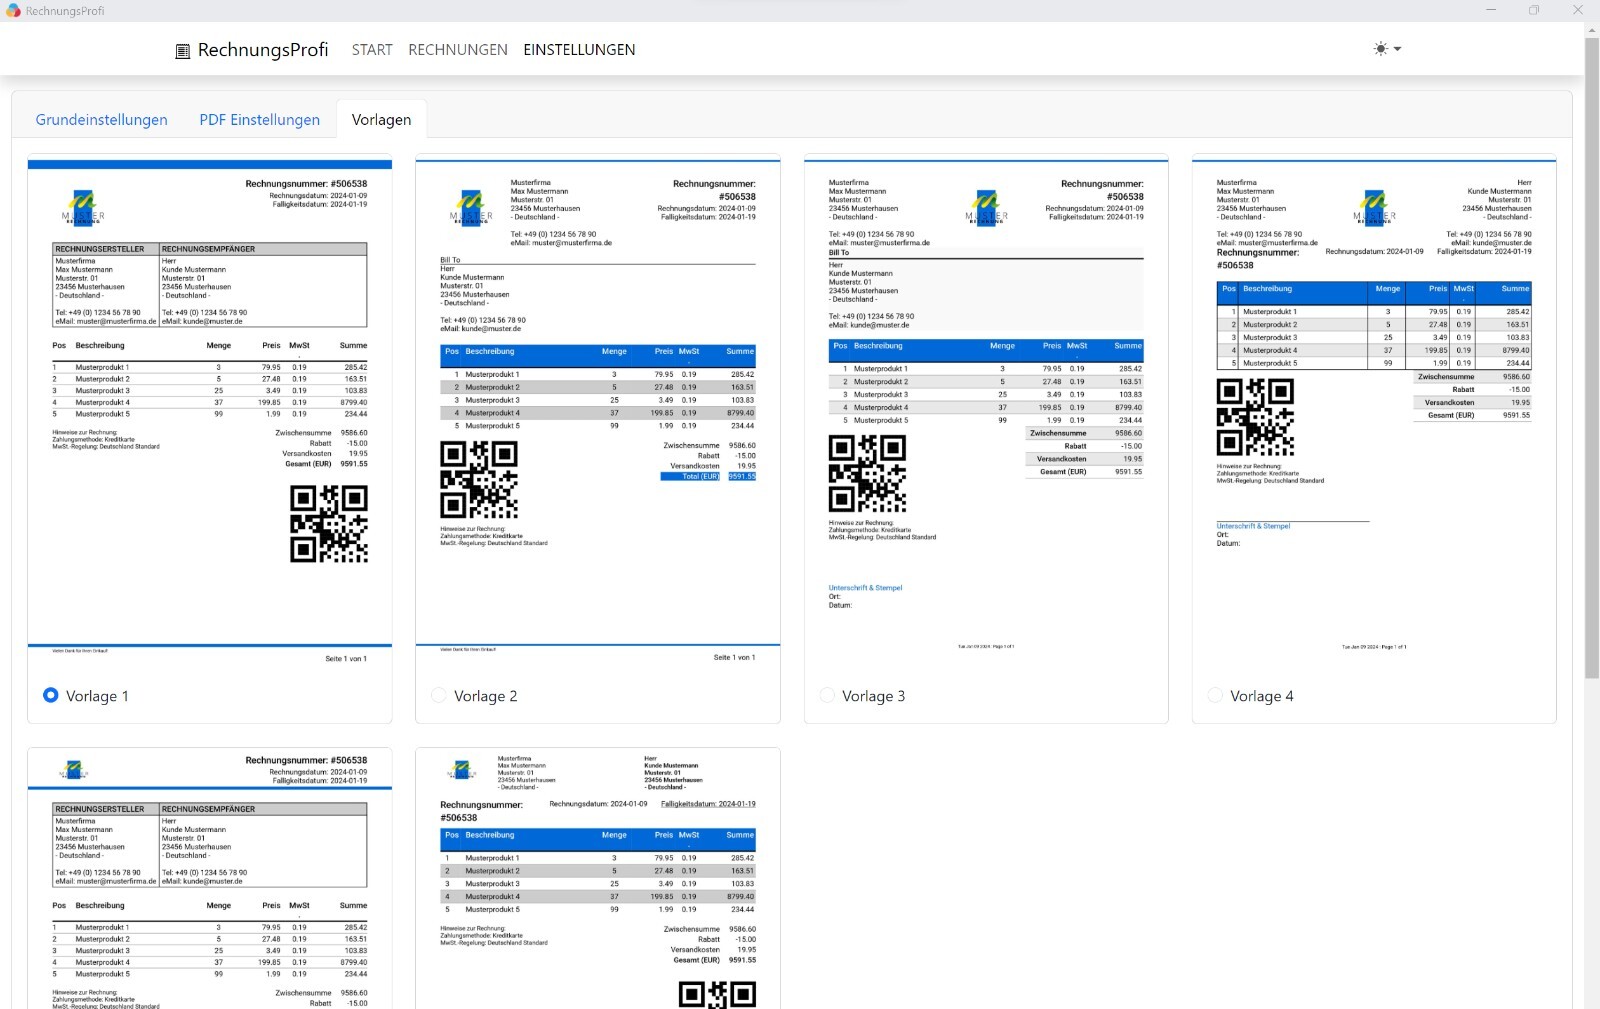Click the sixth template preview below Vorlage 2
This screenshot has height=1009, width=1600.
[x=598, y=878]
